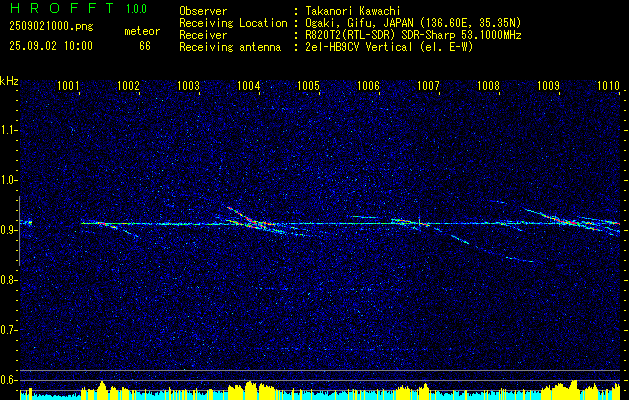Click the 'meteor' label
Screen dimensions: 629x400
[142, 31]
